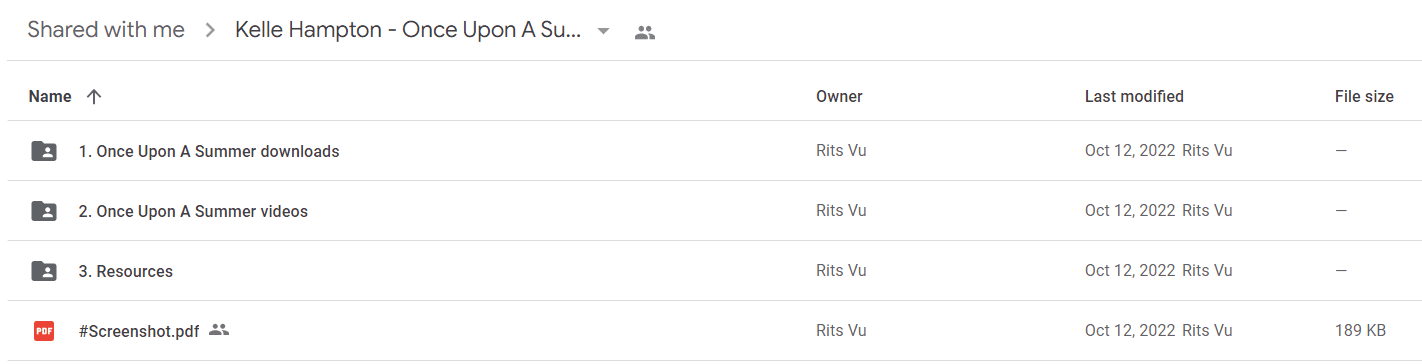Go back to Shared with me
Viewport: 1422px width, 364px height.
point(106,30)
